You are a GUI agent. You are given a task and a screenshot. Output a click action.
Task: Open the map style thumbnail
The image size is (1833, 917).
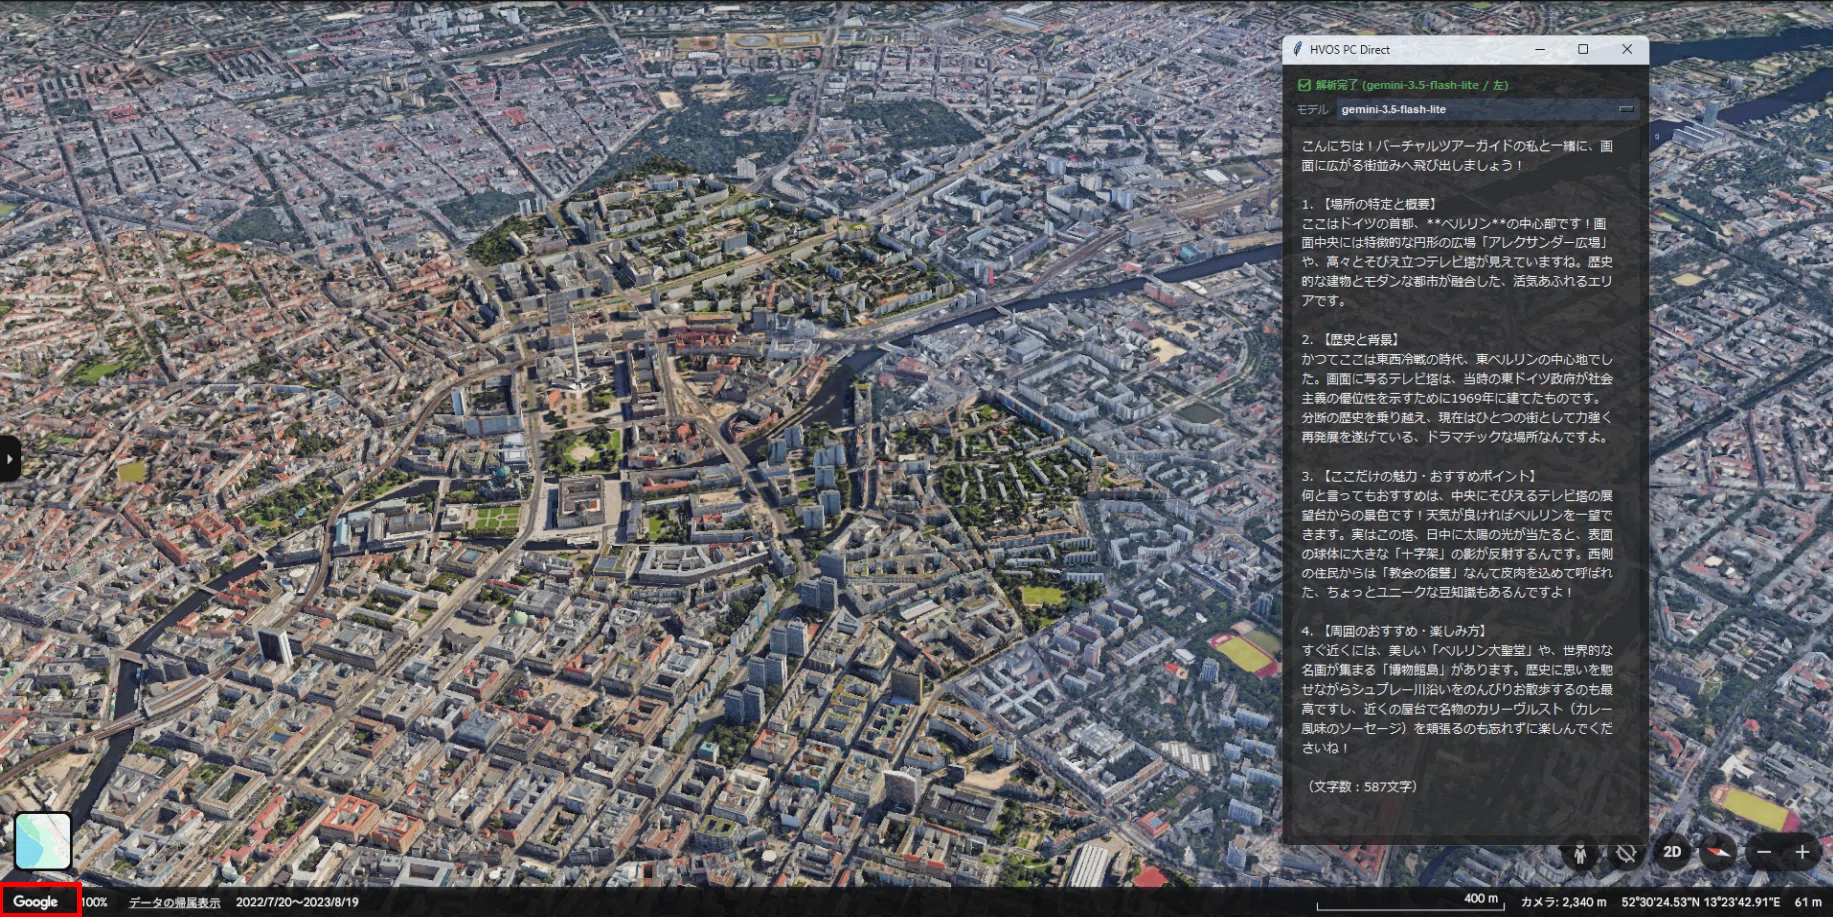[x=43, y=841]
